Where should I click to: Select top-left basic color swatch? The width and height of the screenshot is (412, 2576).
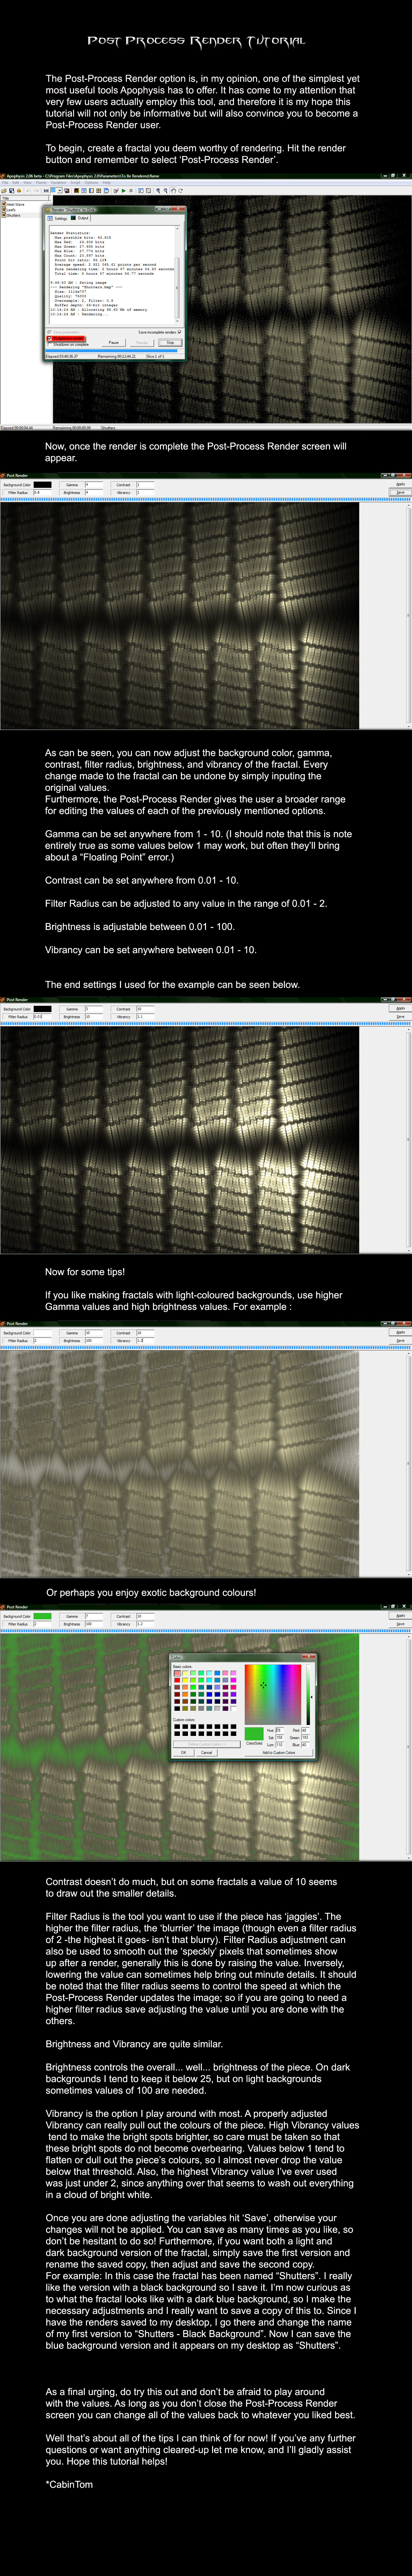pyautogui.click(x=177, y=1673)
